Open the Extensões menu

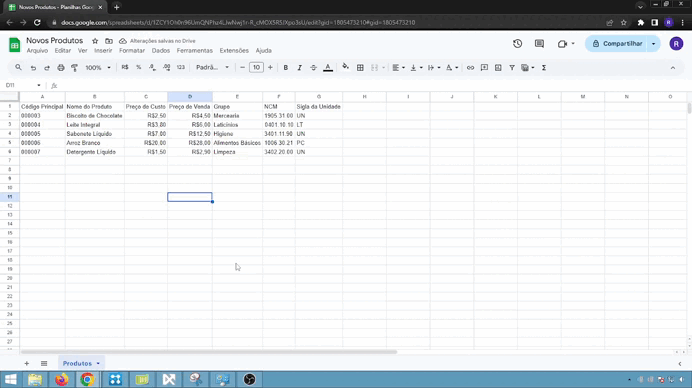[234, 50]
